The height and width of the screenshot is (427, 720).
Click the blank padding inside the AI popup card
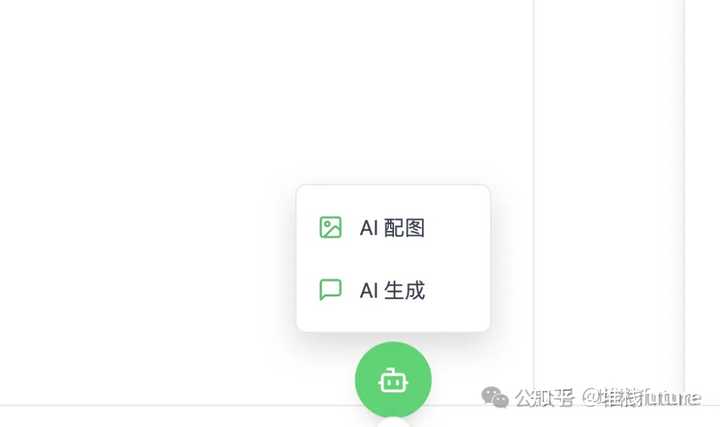455,259
